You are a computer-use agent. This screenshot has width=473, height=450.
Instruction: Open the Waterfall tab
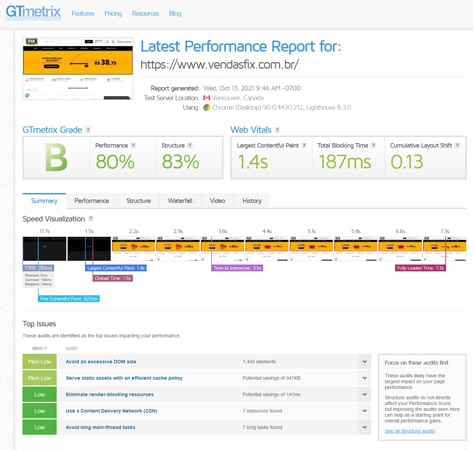[180, 201]
